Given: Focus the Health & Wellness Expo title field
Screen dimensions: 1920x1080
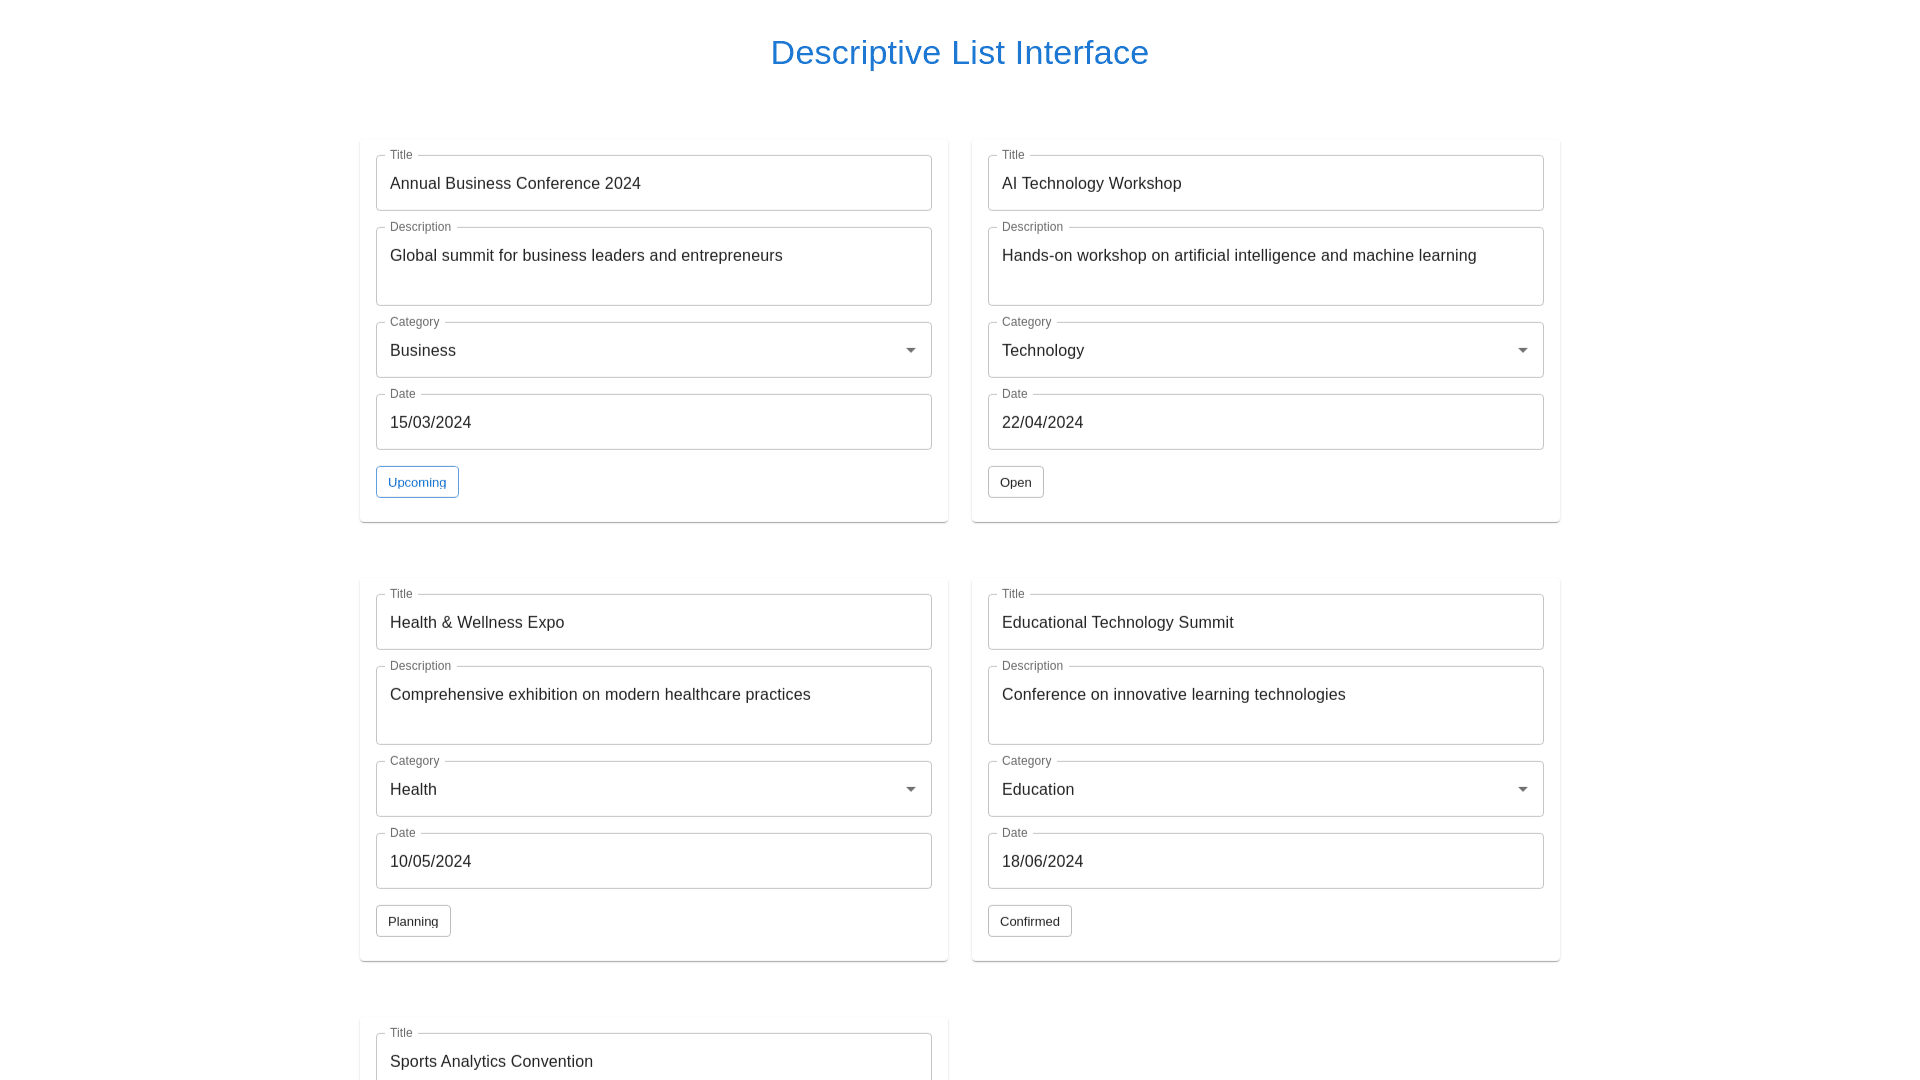Looking at the screenshot, I should 653,622.
